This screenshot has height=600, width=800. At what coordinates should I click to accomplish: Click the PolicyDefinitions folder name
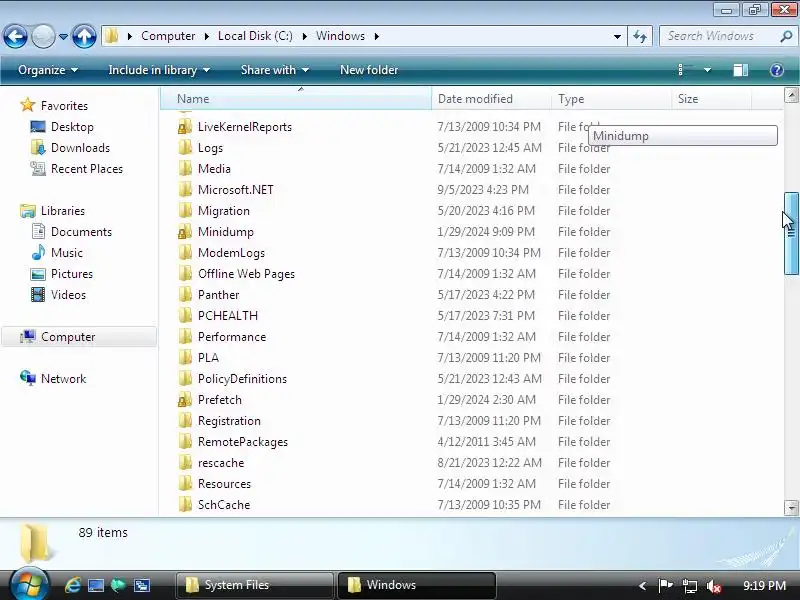[x=242, y=379]
